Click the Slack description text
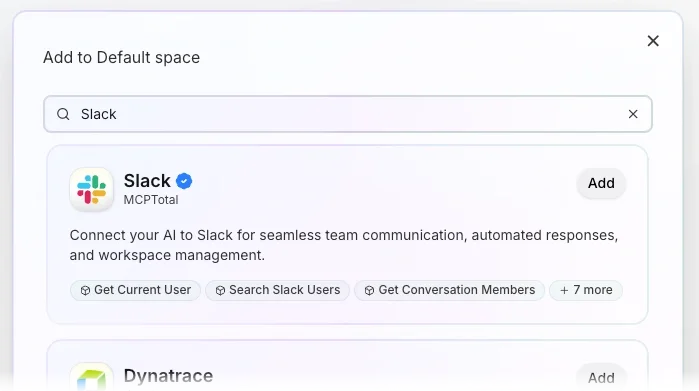 point(344,245)
